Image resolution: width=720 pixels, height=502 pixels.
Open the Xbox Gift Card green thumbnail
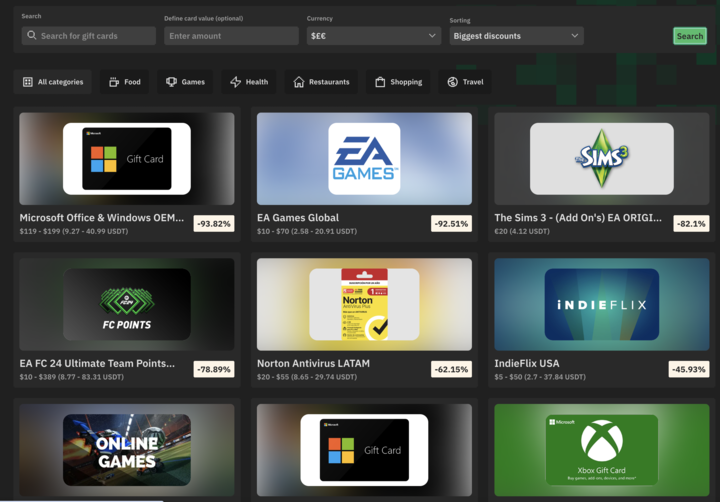click(x=602, y=450)
